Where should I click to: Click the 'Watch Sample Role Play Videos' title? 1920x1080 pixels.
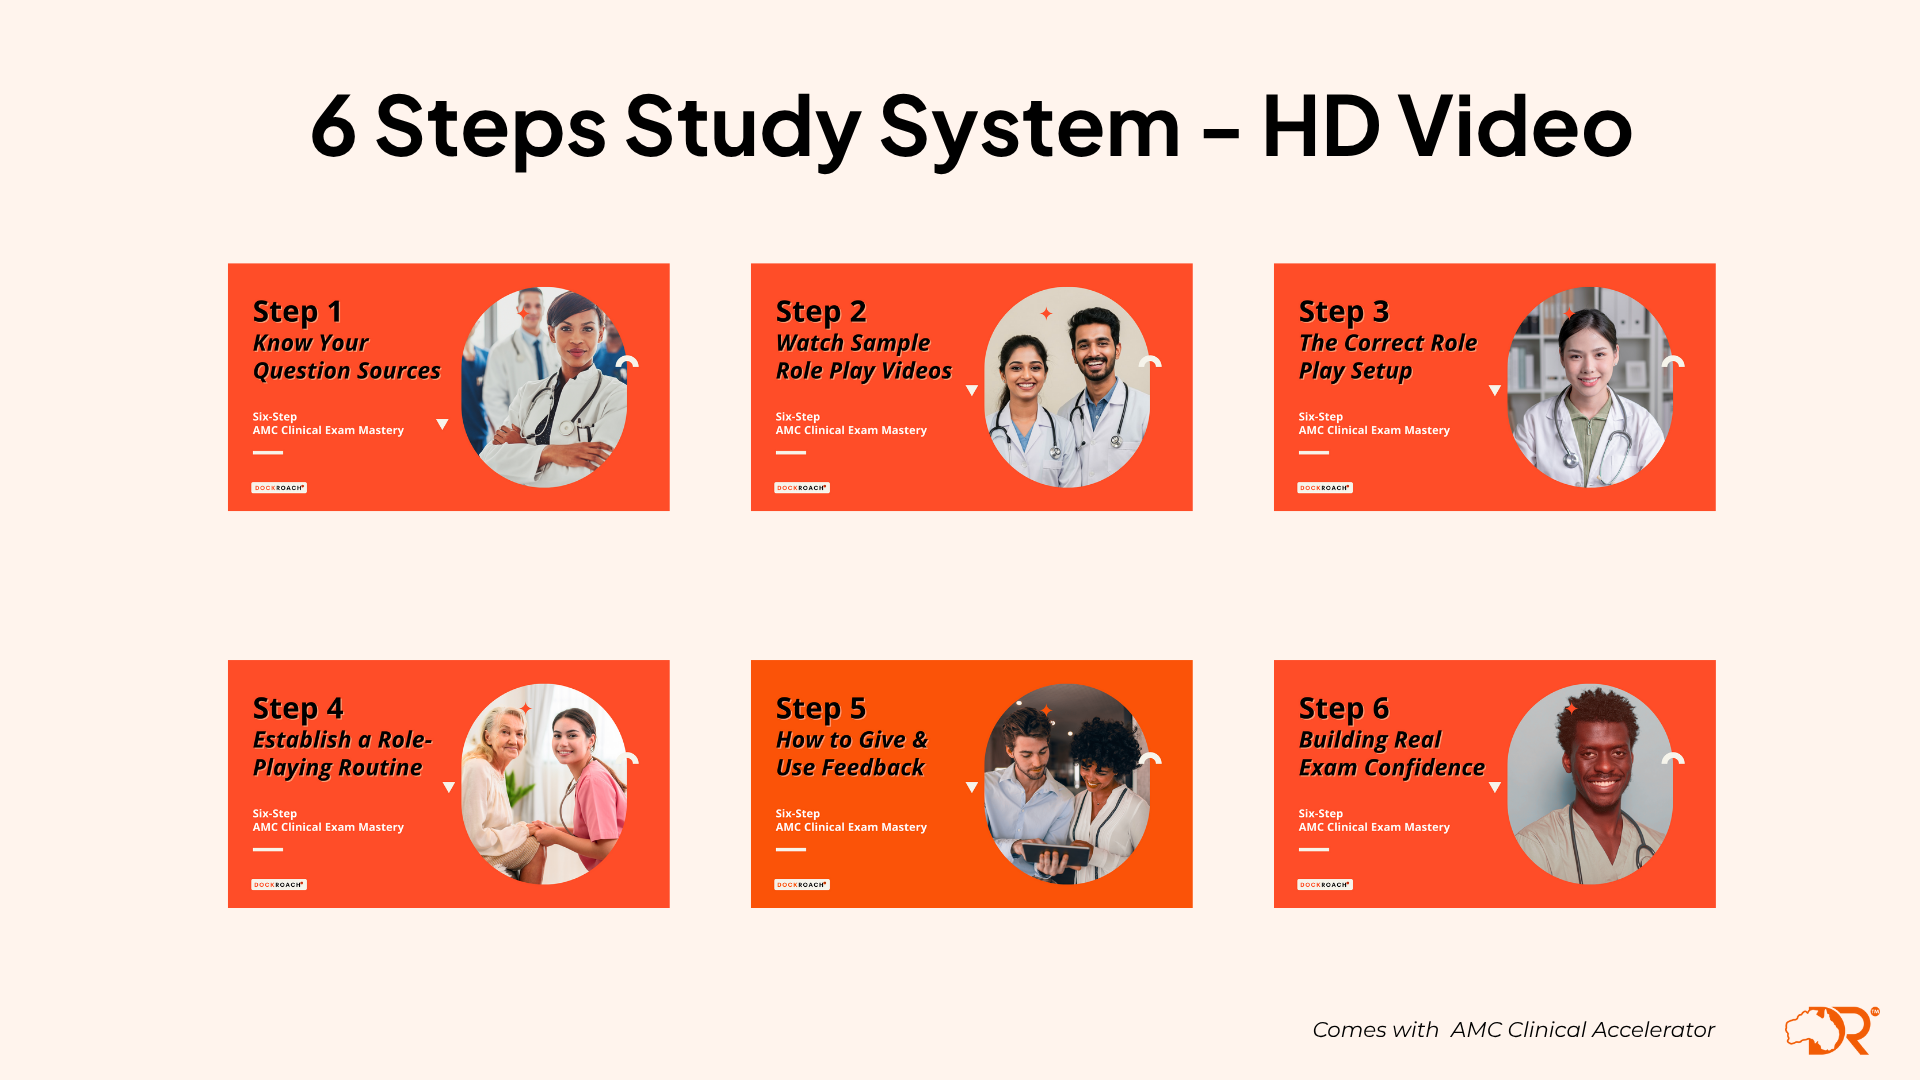(863, 357)
